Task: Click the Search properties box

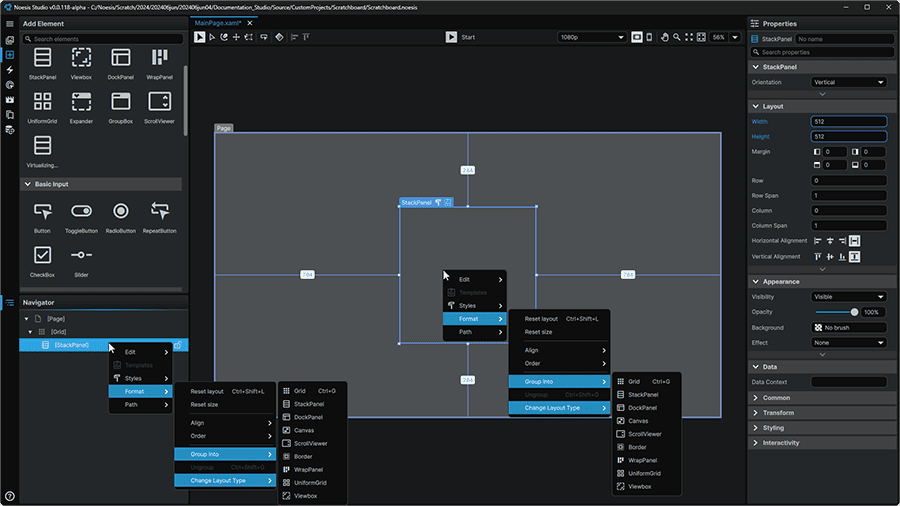Action: pyautogui.click(x=822, y=52)
